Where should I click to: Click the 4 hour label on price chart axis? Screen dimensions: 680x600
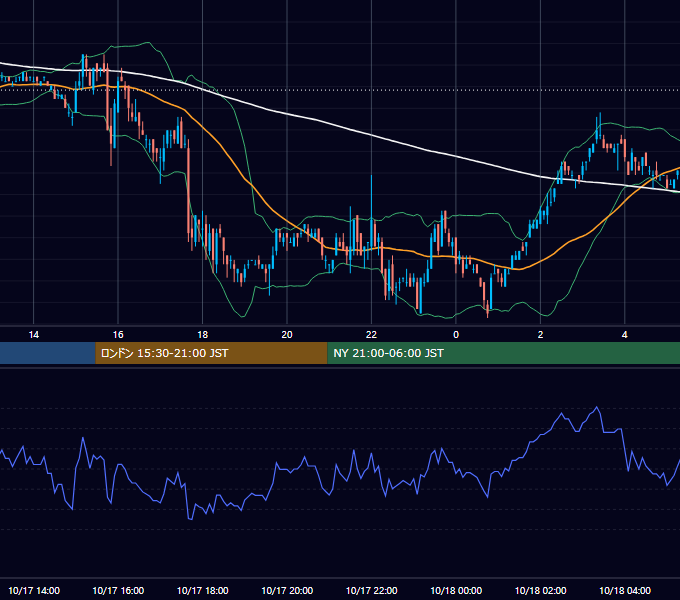pyautogui.click(x=624, y=335)
